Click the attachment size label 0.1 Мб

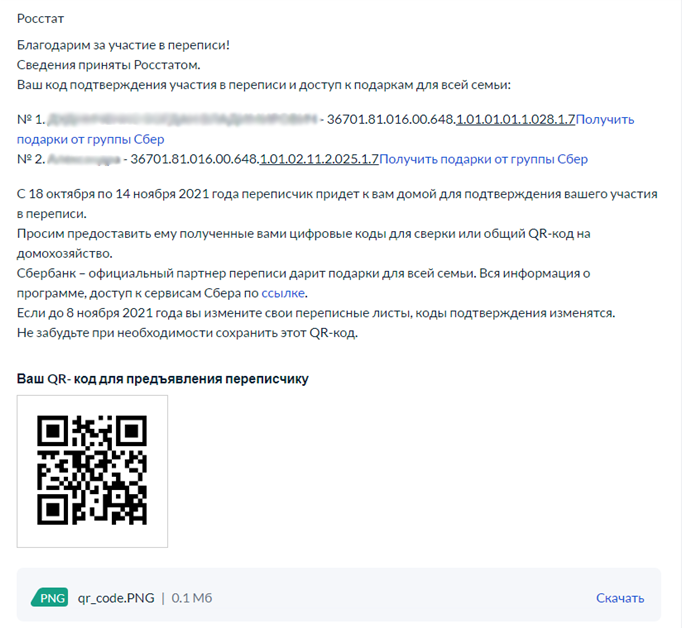[192, 598]
